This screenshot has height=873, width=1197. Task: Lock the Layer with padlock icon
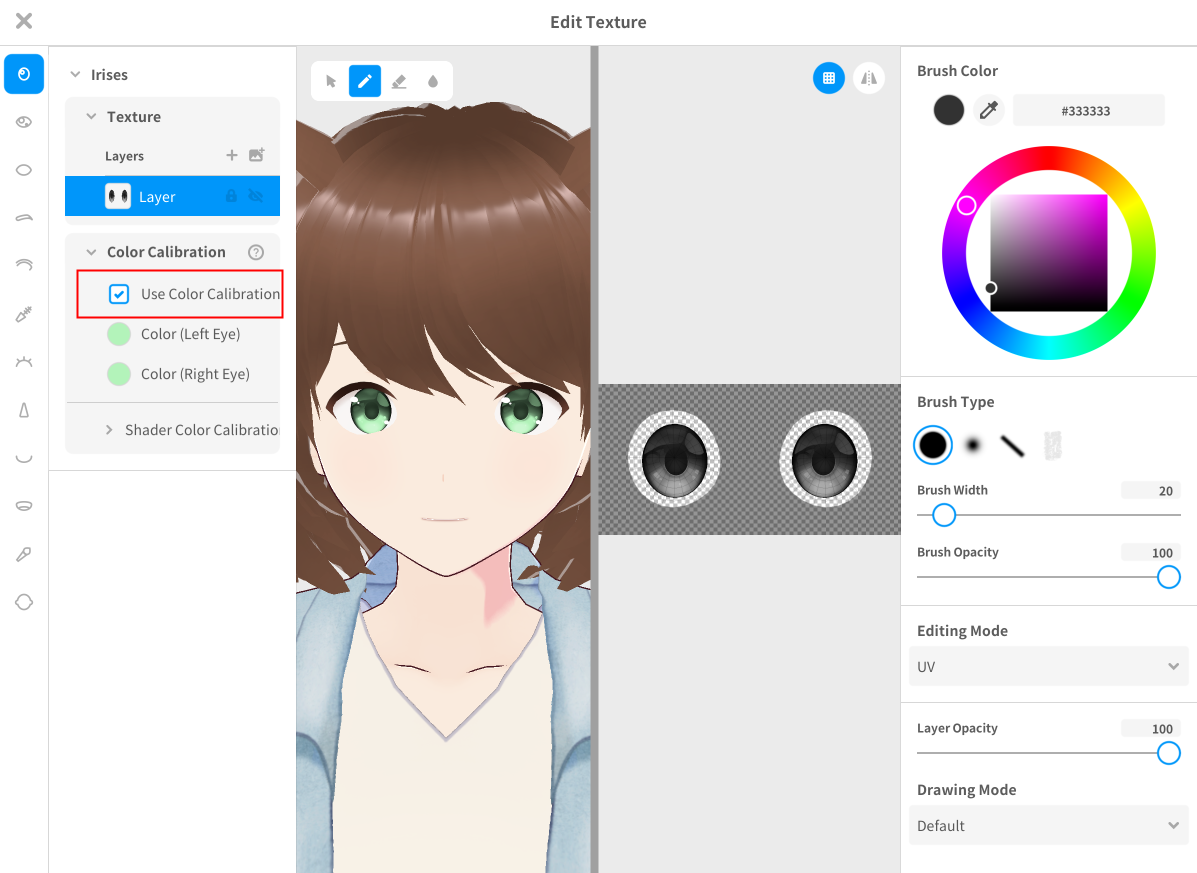(x=232, y=197)
